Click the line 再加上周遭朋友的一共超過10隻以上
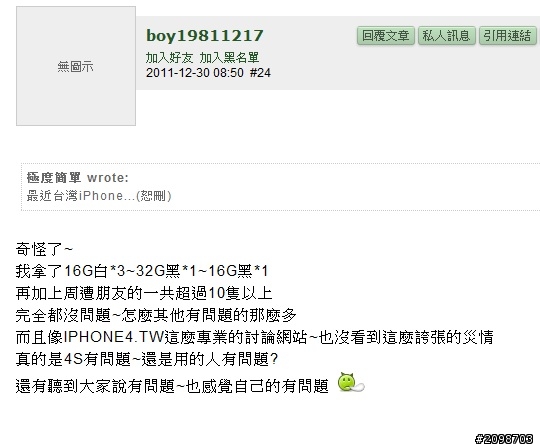This screenshot has height=447, width=540. 144,293
